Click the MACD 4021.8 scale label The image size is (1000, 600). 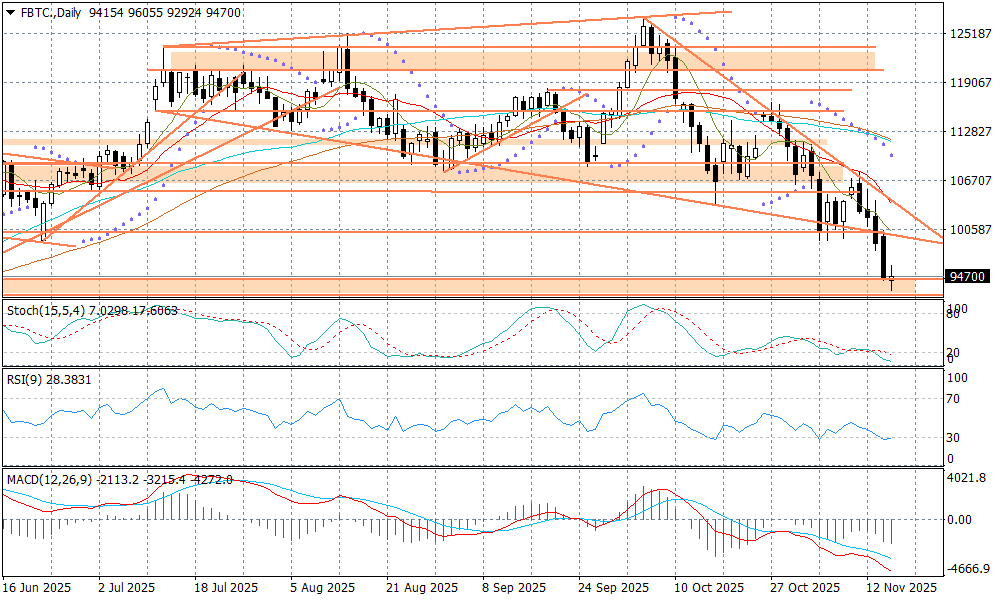pos(967,478)
